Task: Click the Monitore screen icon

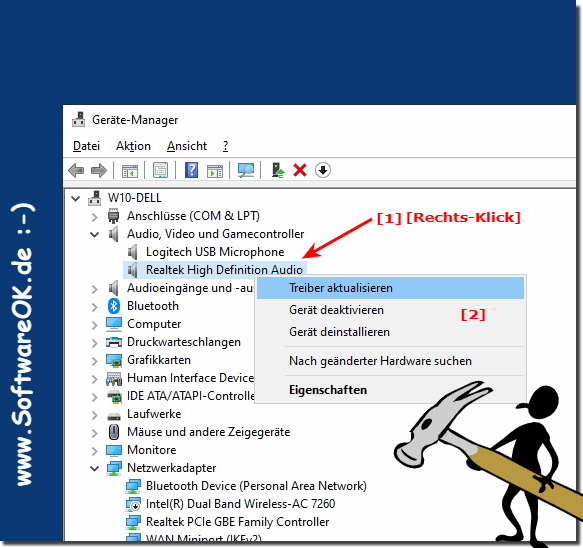Action: tap(114, 450)
